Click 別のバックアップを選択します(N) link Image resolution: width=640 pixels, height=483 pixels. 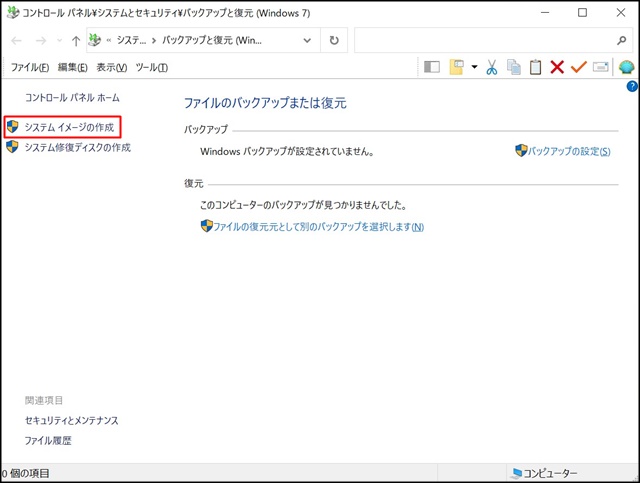click(318, 227)
